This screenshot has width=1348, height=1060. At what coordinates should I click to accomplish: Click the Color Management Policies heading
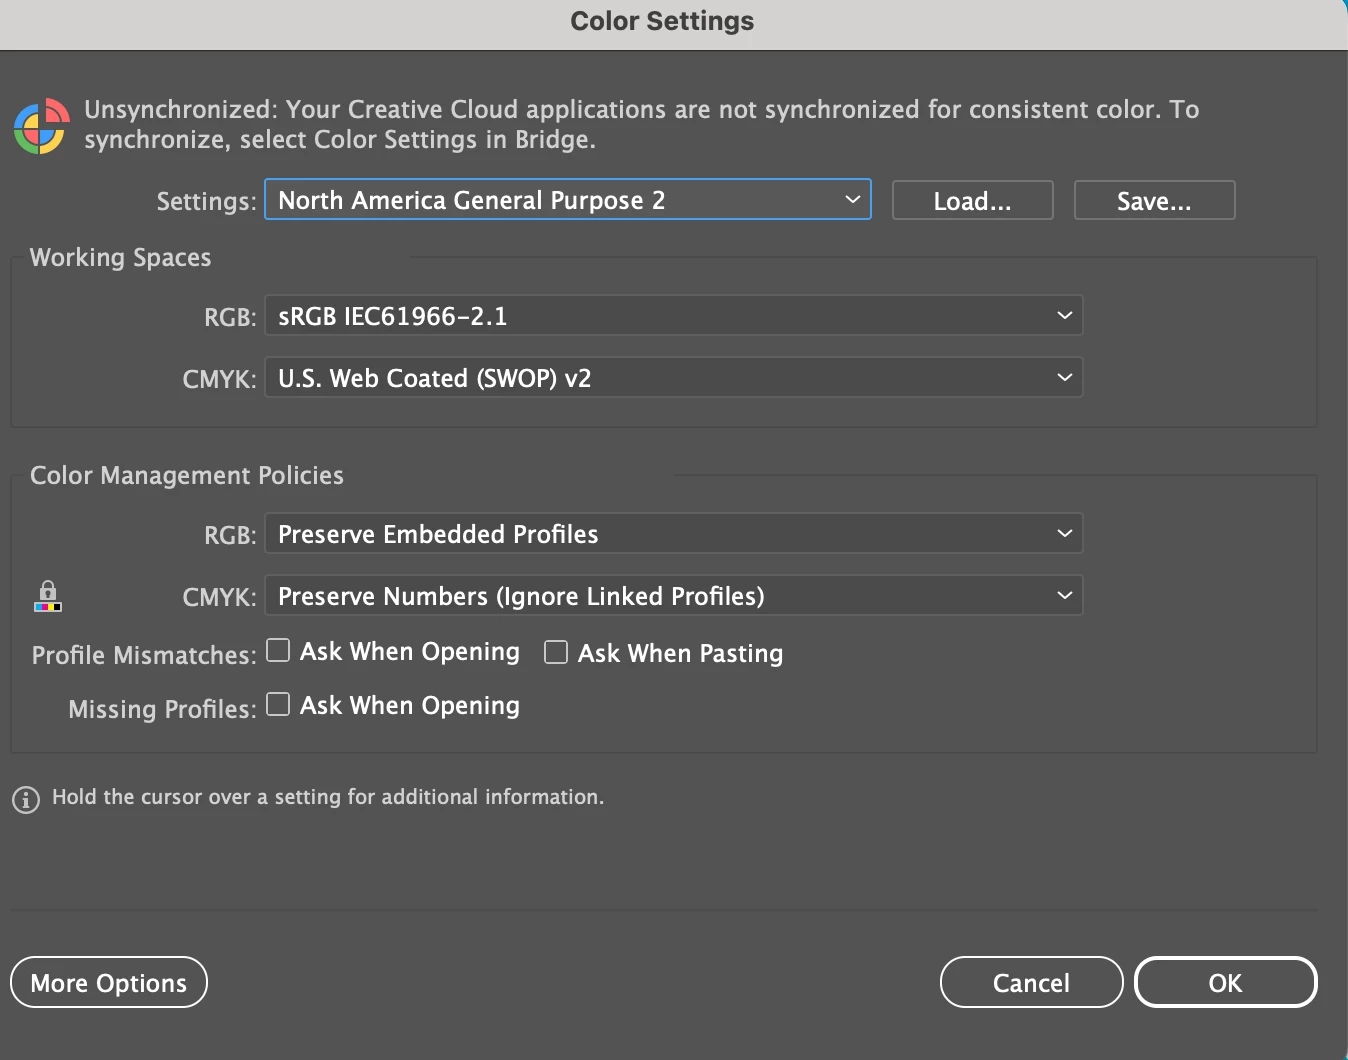187,475
